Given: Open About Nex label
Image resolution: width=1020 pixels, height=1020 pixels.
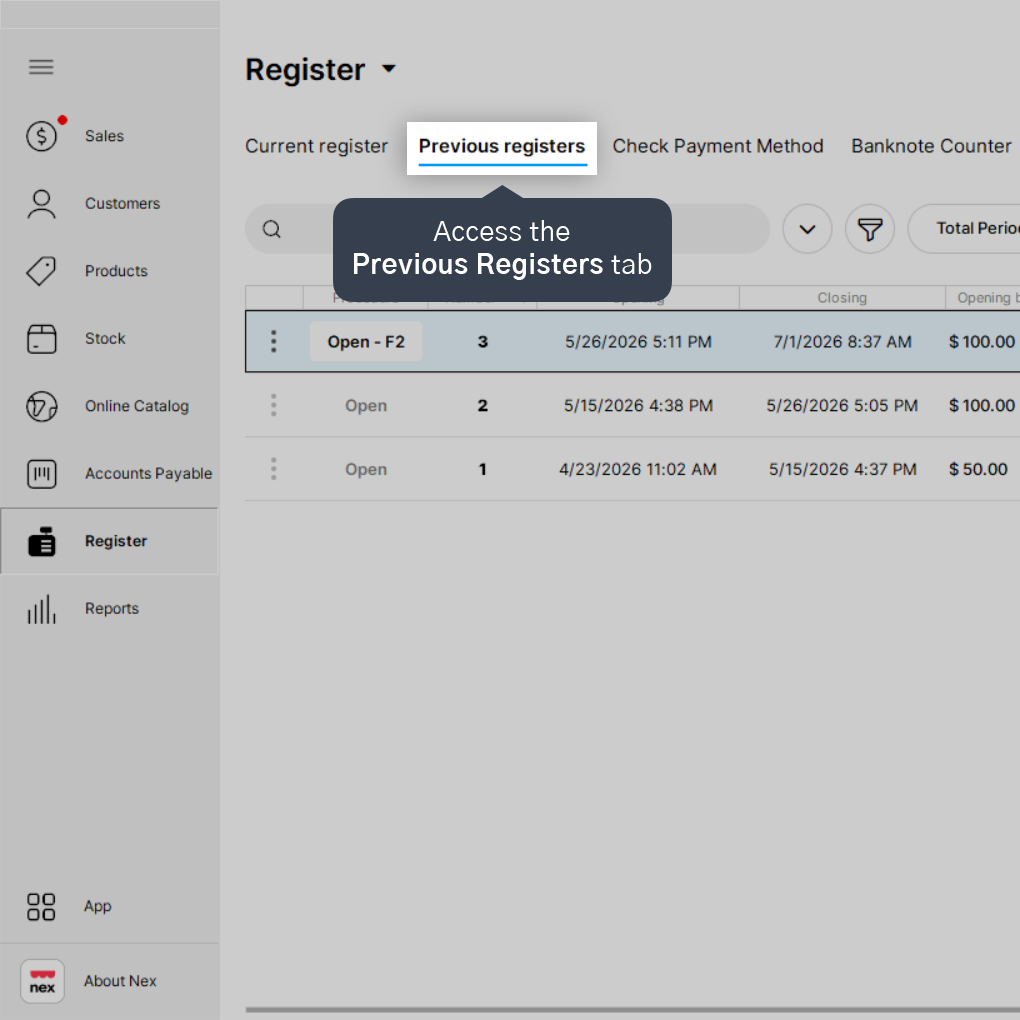Looking at the screenshot, I should (x=120, y=981).
